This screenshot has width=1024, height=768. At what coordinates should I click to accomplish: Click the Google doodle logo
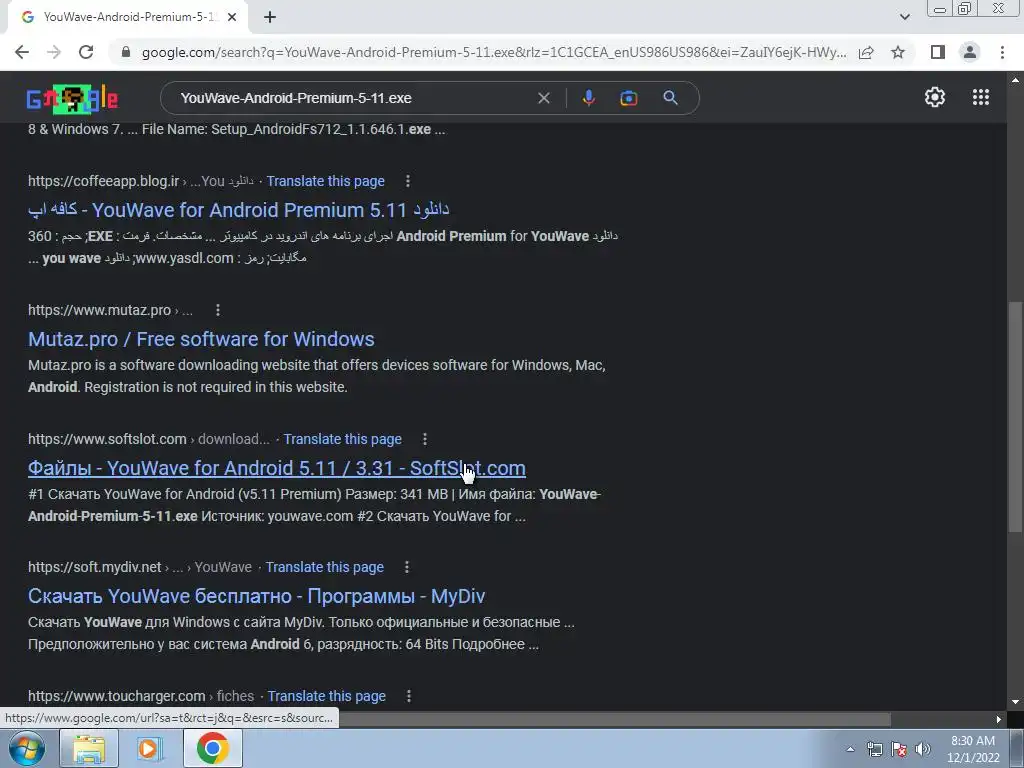[x=72, y=99]
